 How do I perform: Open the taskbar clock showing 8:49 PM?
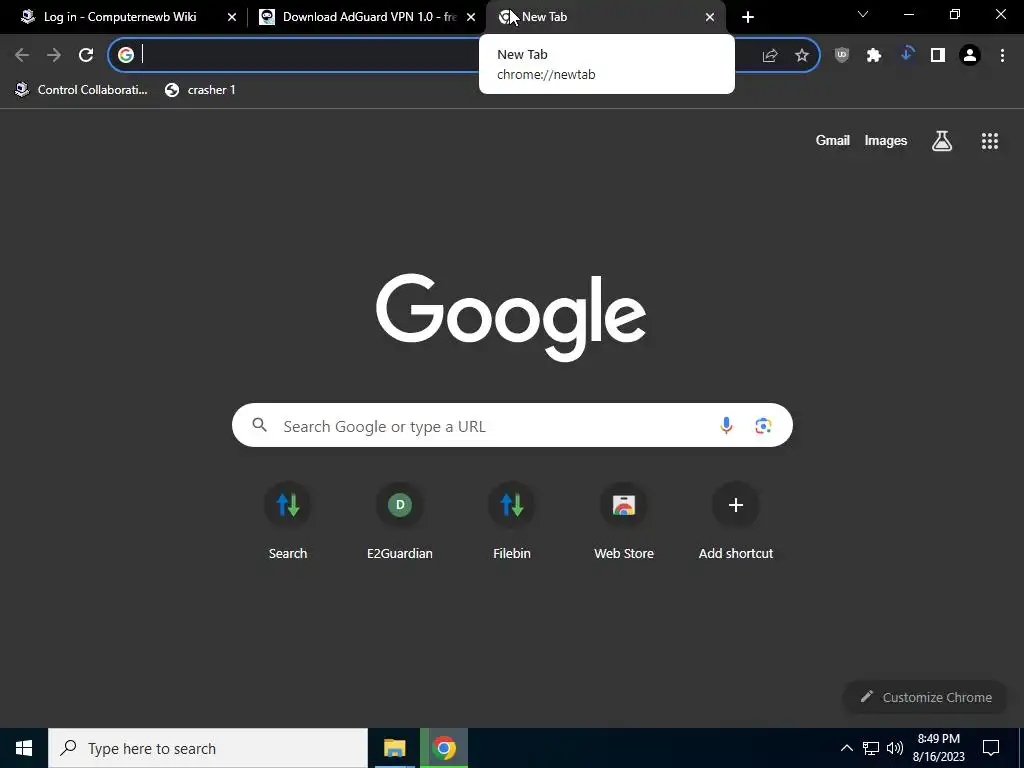click(938, 748)
